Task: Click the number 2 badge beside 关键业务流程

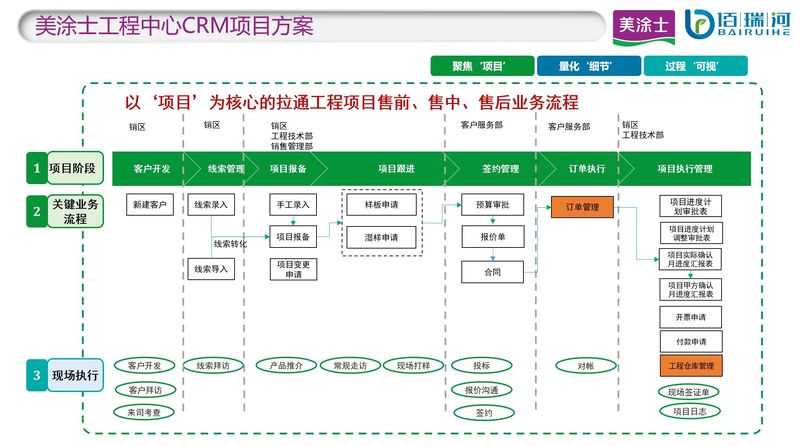Action: (36, 211)
